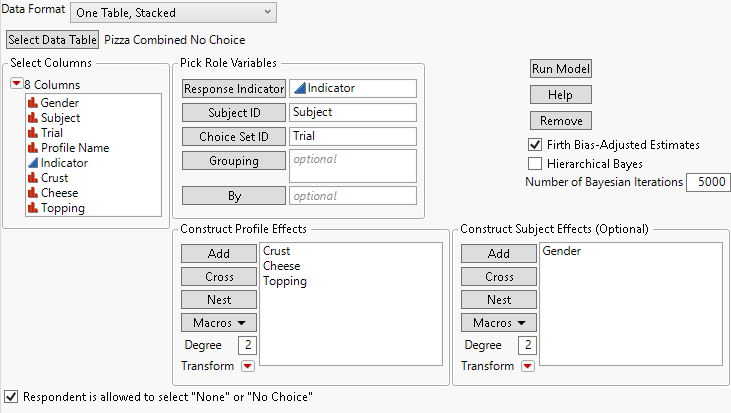Image resolution: width=731 pixels, height=413 pixels.
Task: Click the Crust column type icon
Action: [x=33, y=178]
